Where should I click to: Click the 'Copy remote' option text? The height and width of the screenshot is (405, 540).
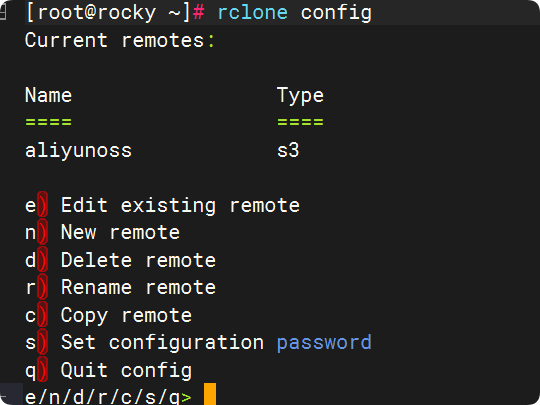[126, 316]
